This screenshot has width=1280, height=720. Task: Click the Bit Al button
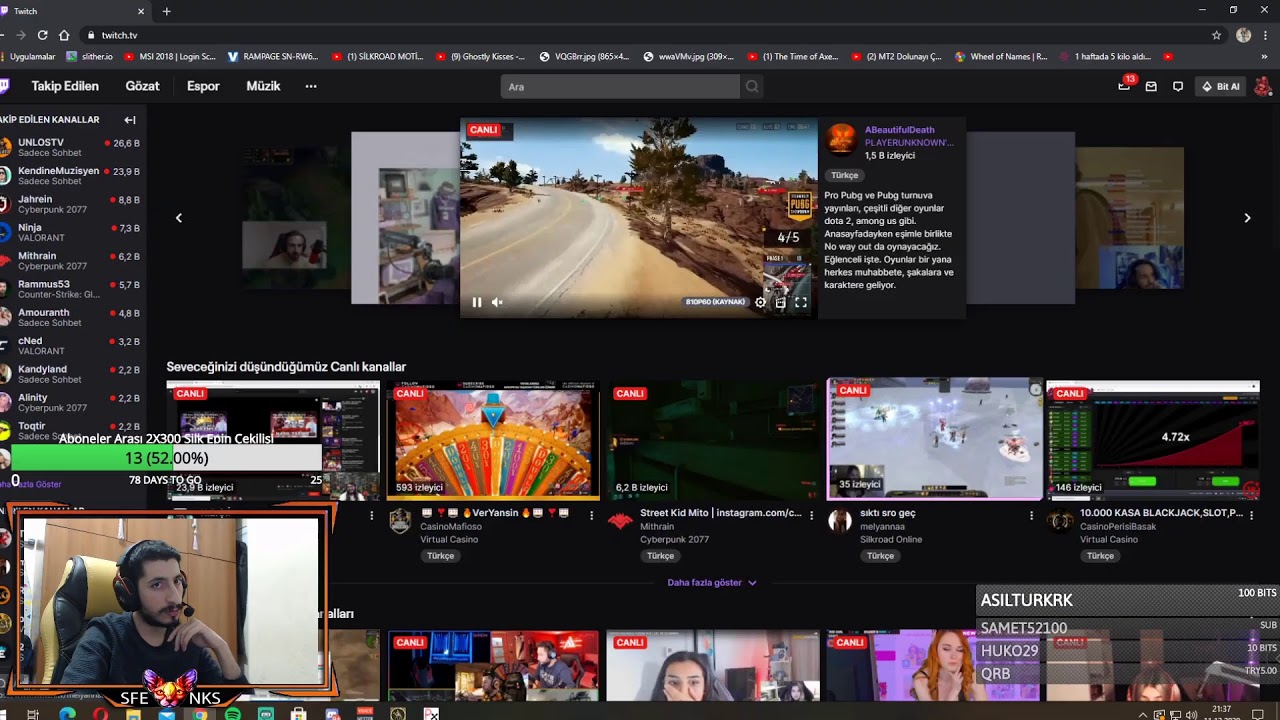(x=1221, y=87)
